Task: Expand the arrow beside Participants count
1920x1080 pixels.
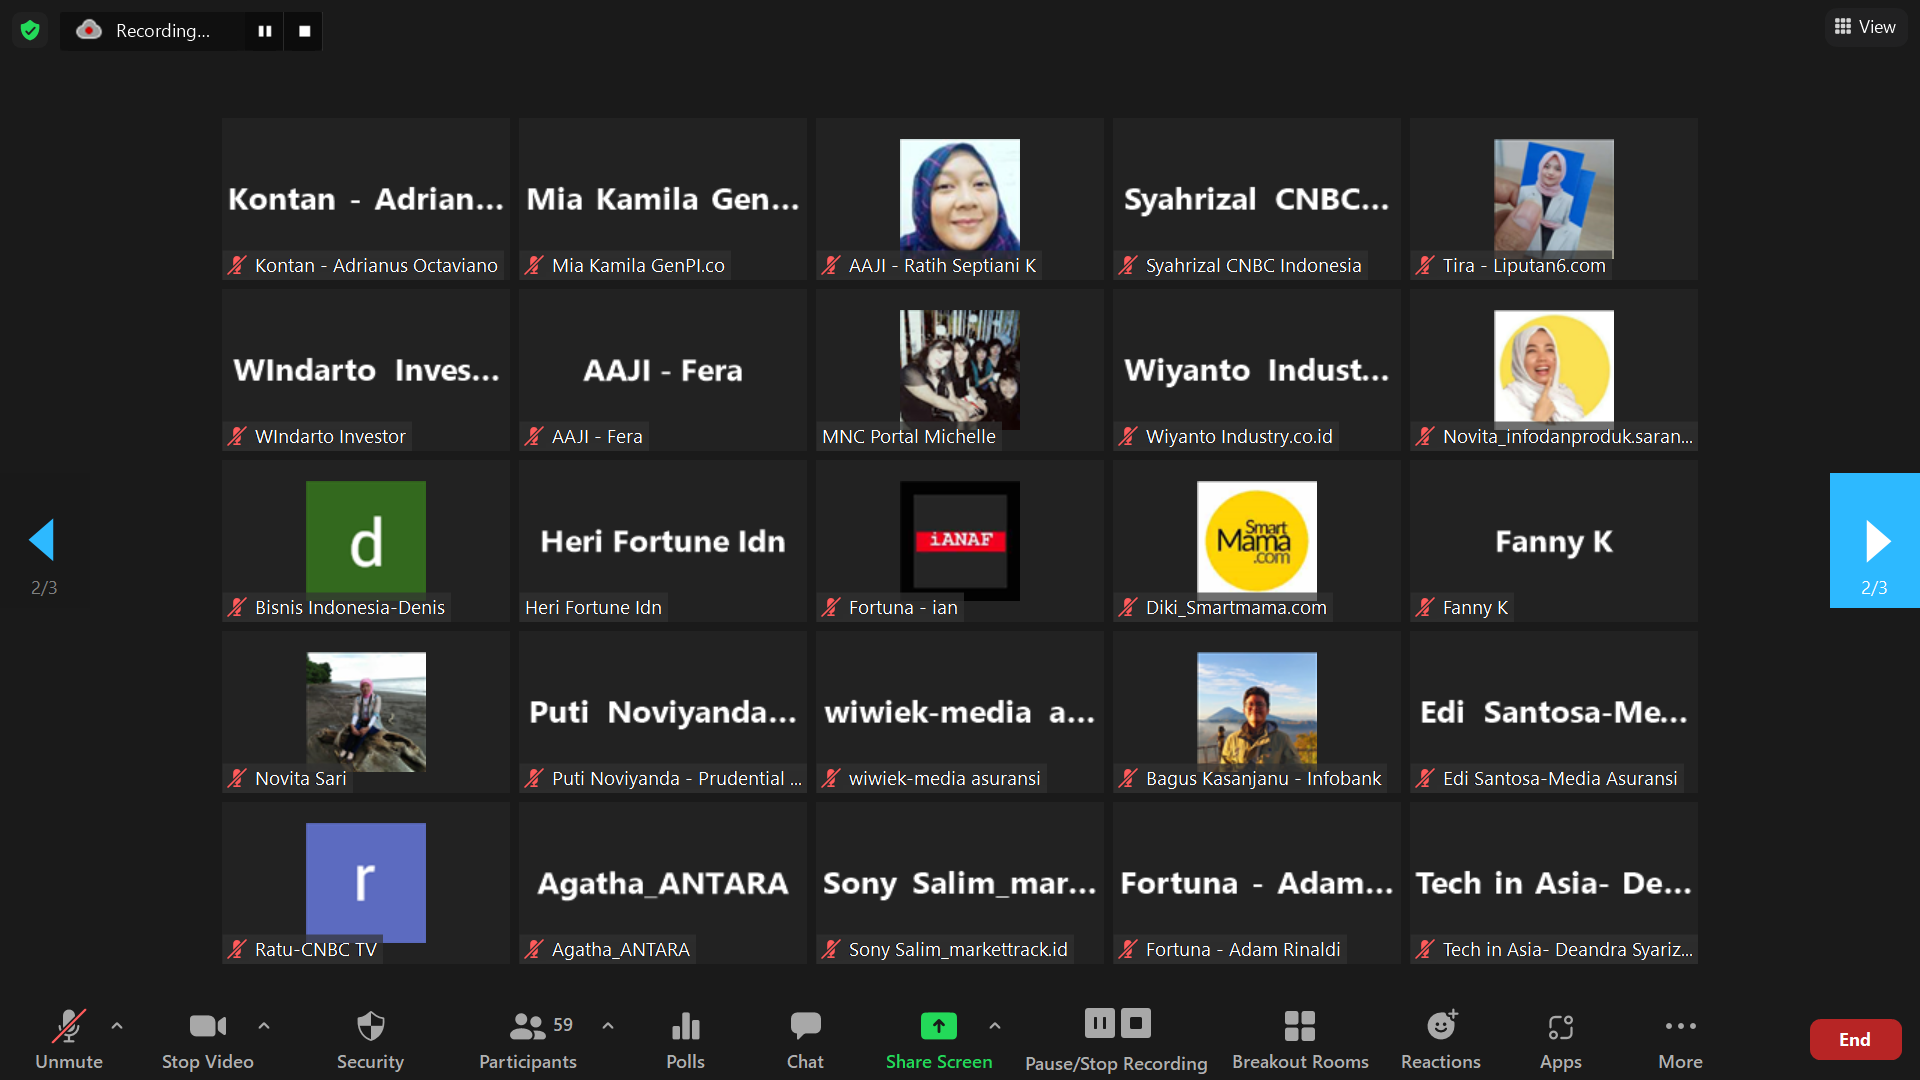Action: tap(608, 1026)
